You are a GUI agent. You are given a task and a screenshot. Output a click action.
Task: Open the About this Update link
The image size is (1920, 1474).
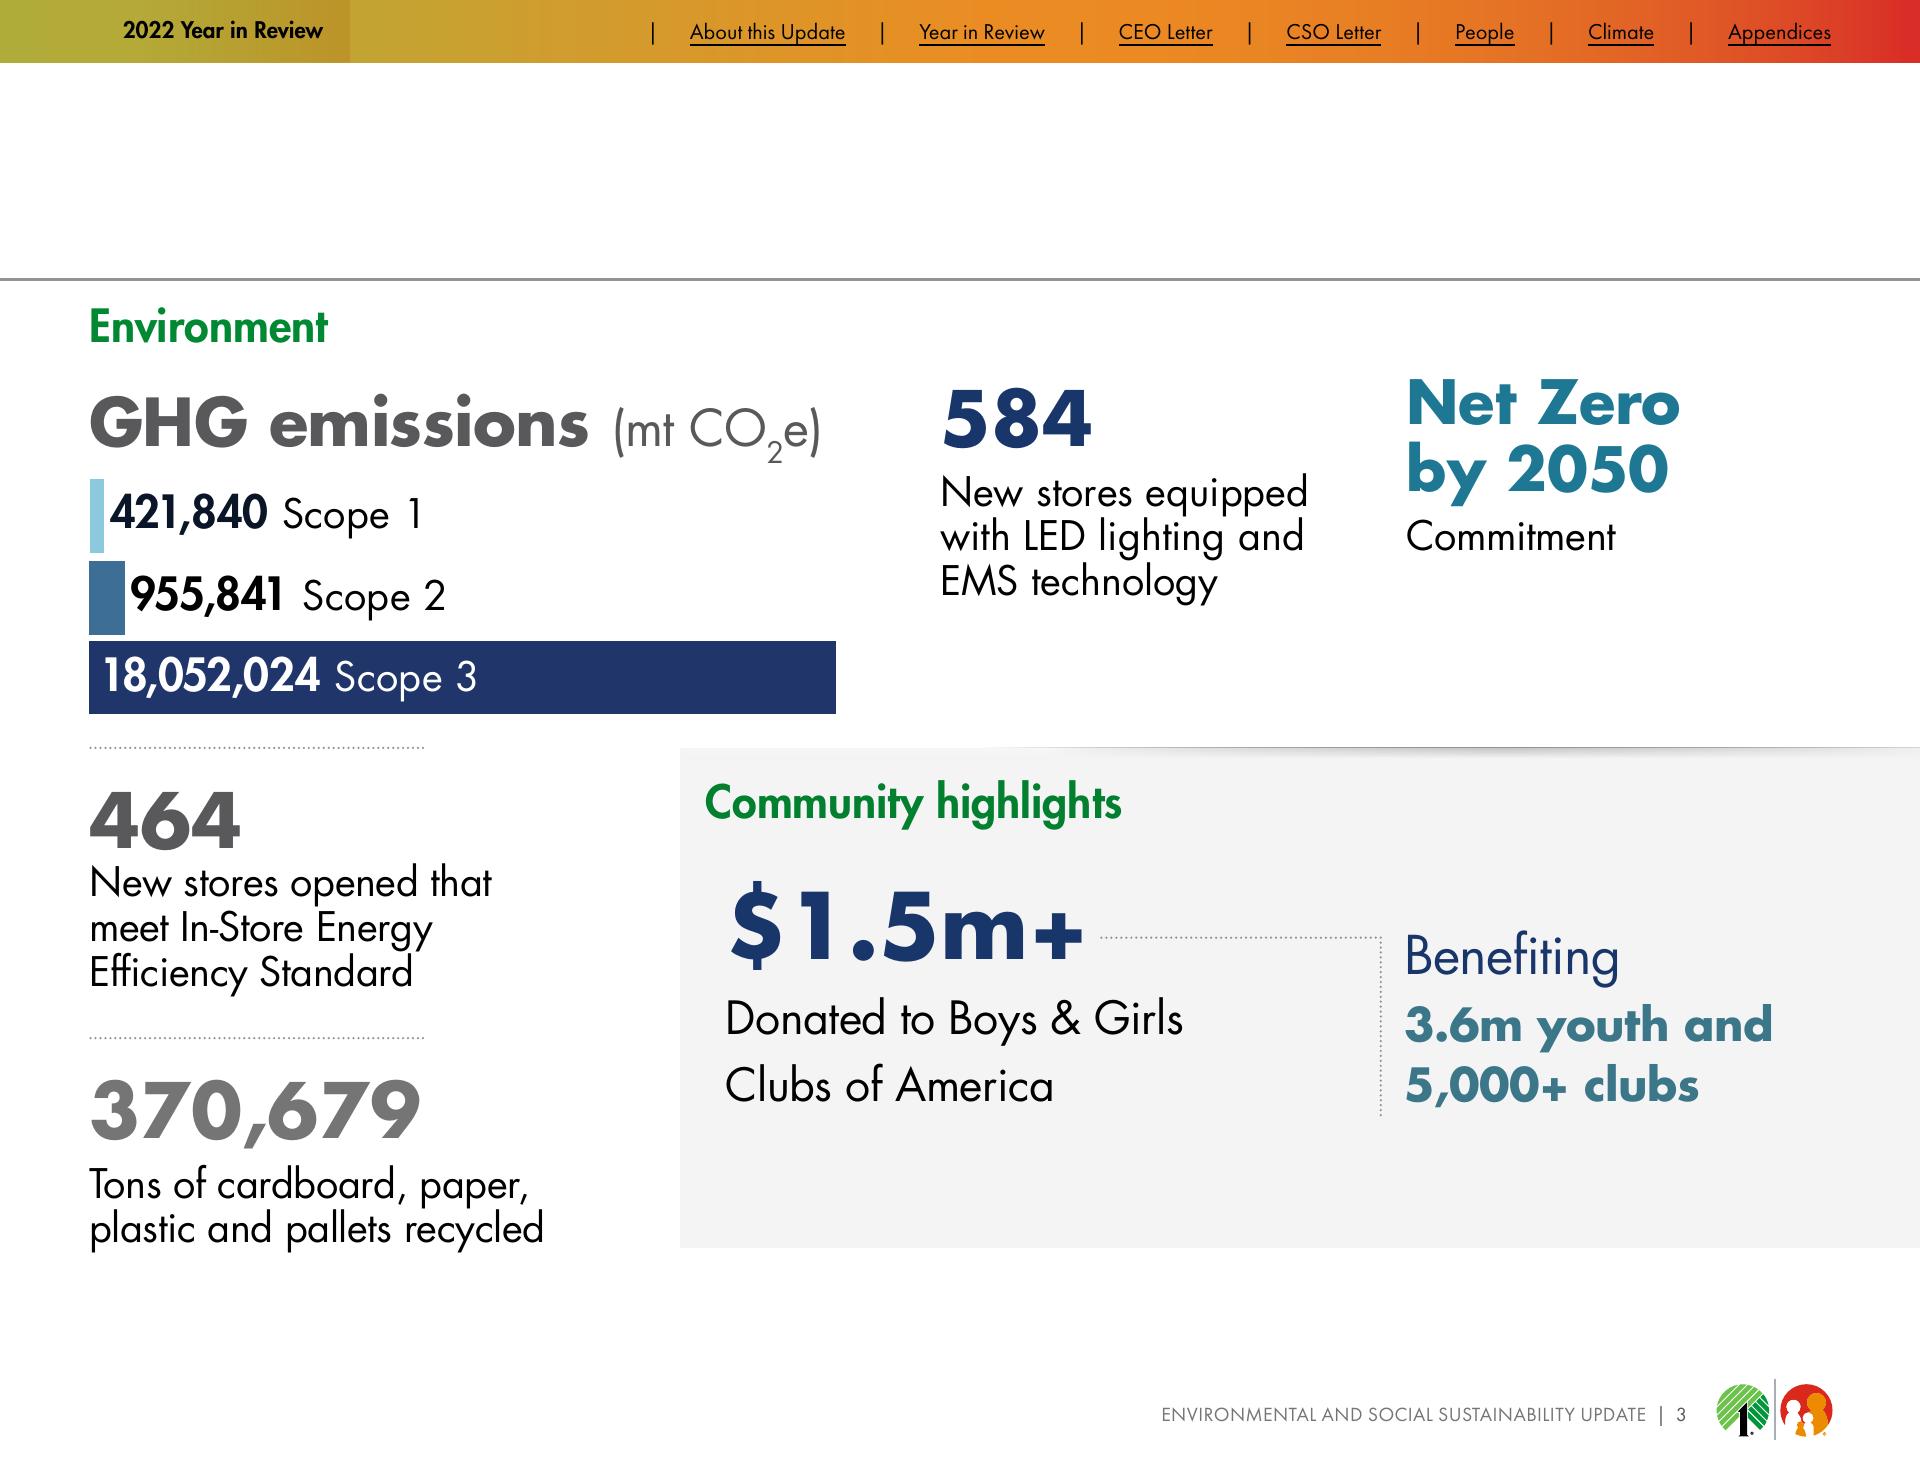tap(767, 32)
